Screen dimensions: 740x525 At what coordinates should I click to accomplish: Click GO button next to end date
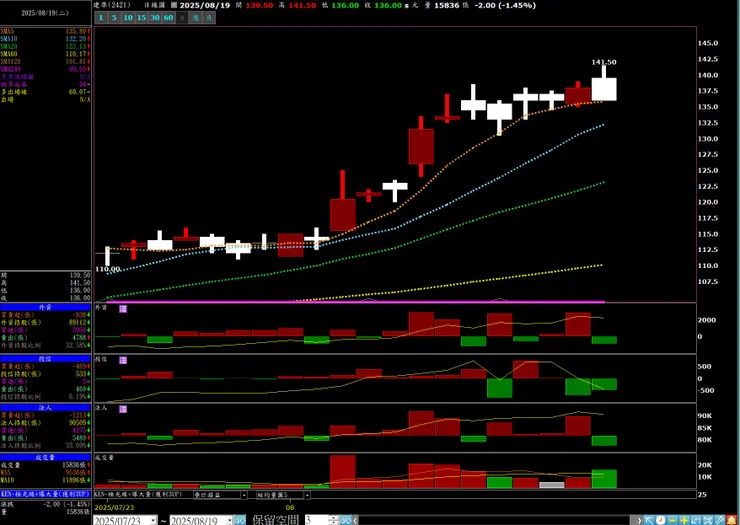240,520
